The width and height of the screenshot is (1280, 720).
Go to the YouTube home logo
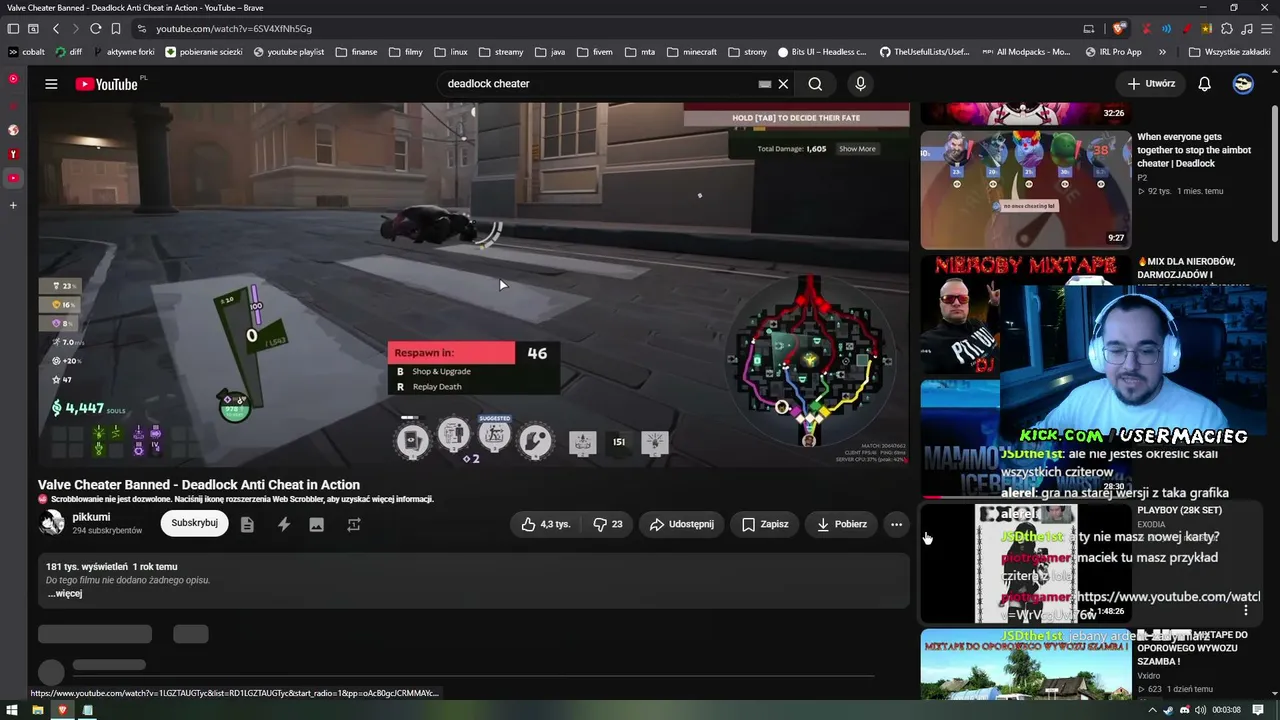click(106, 84)
